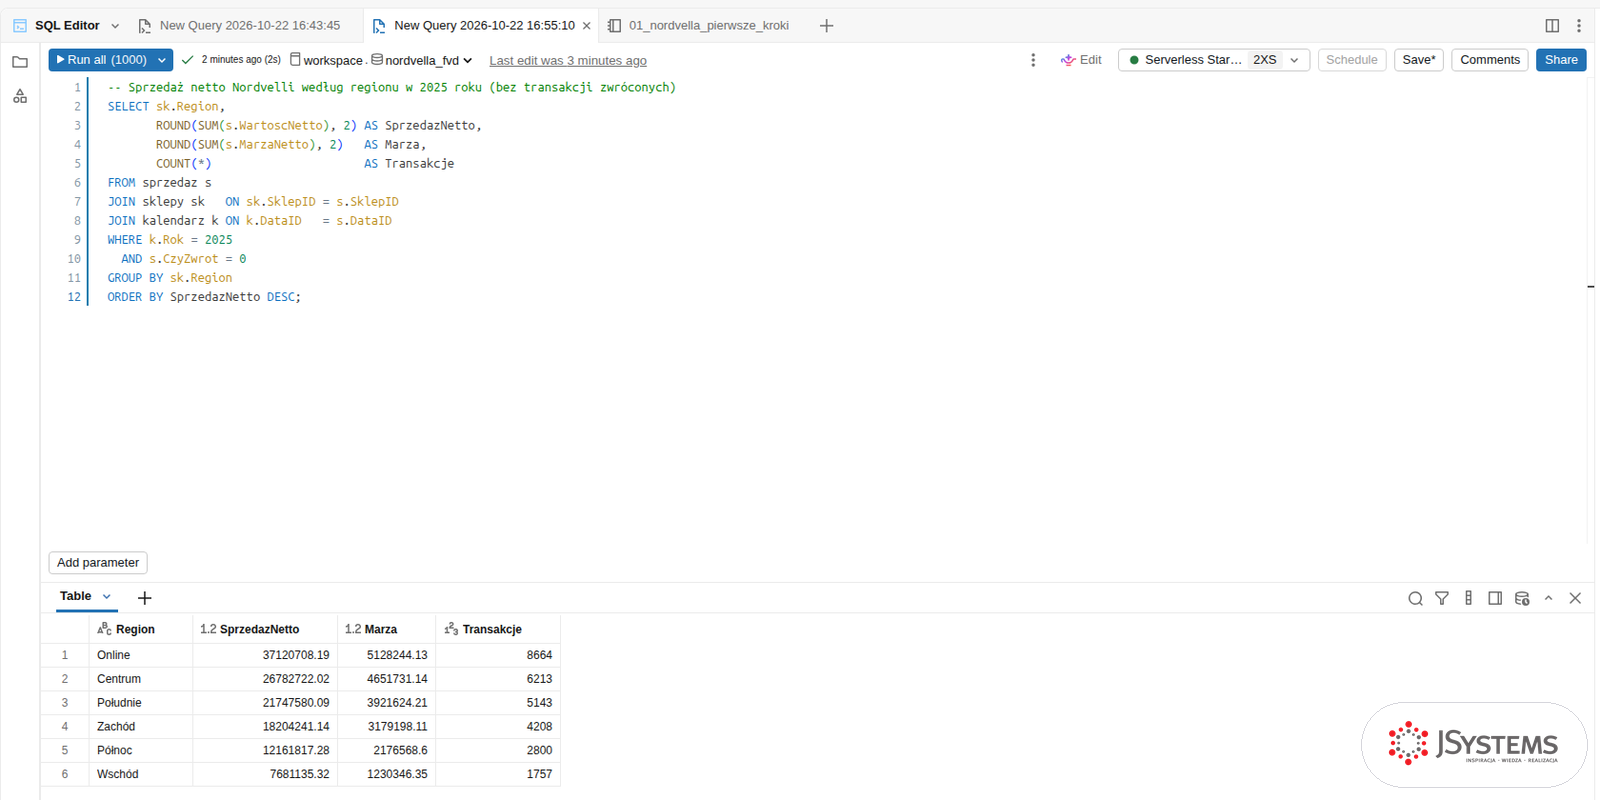Screen dimensions: 1600x800
Task: Select the Table results tab
Action: point(75,596)
